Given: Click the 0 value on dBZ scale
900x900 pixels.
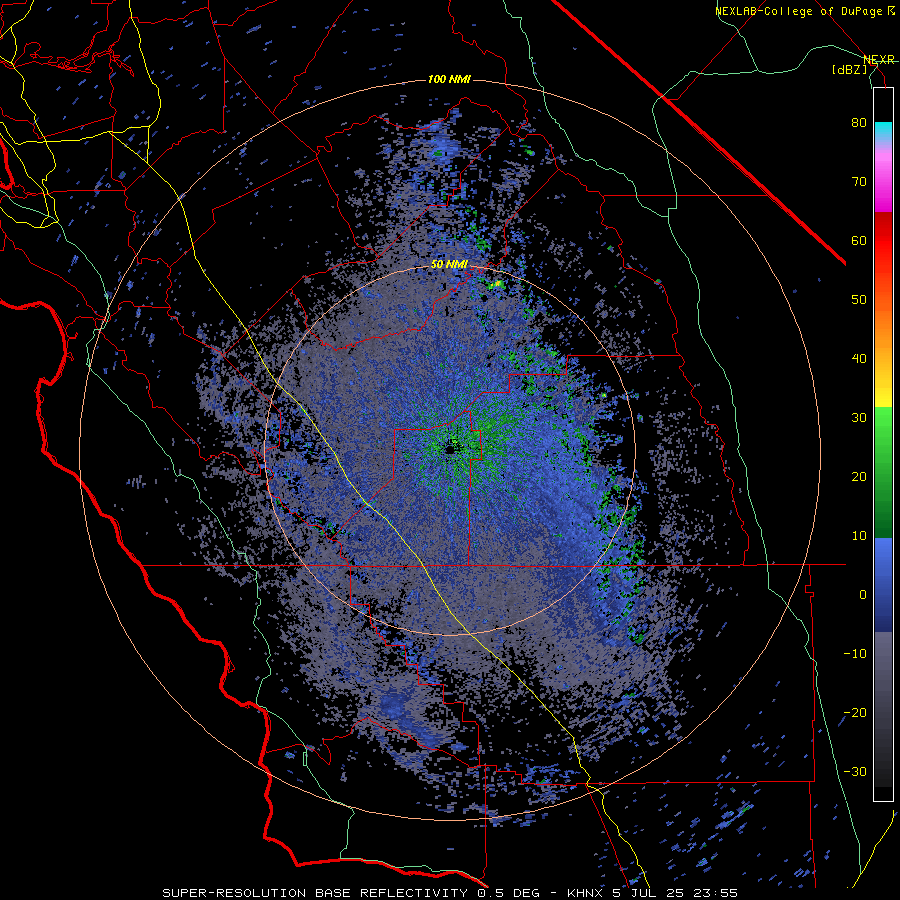Looking at the screenshot, I should pos(863,595).
